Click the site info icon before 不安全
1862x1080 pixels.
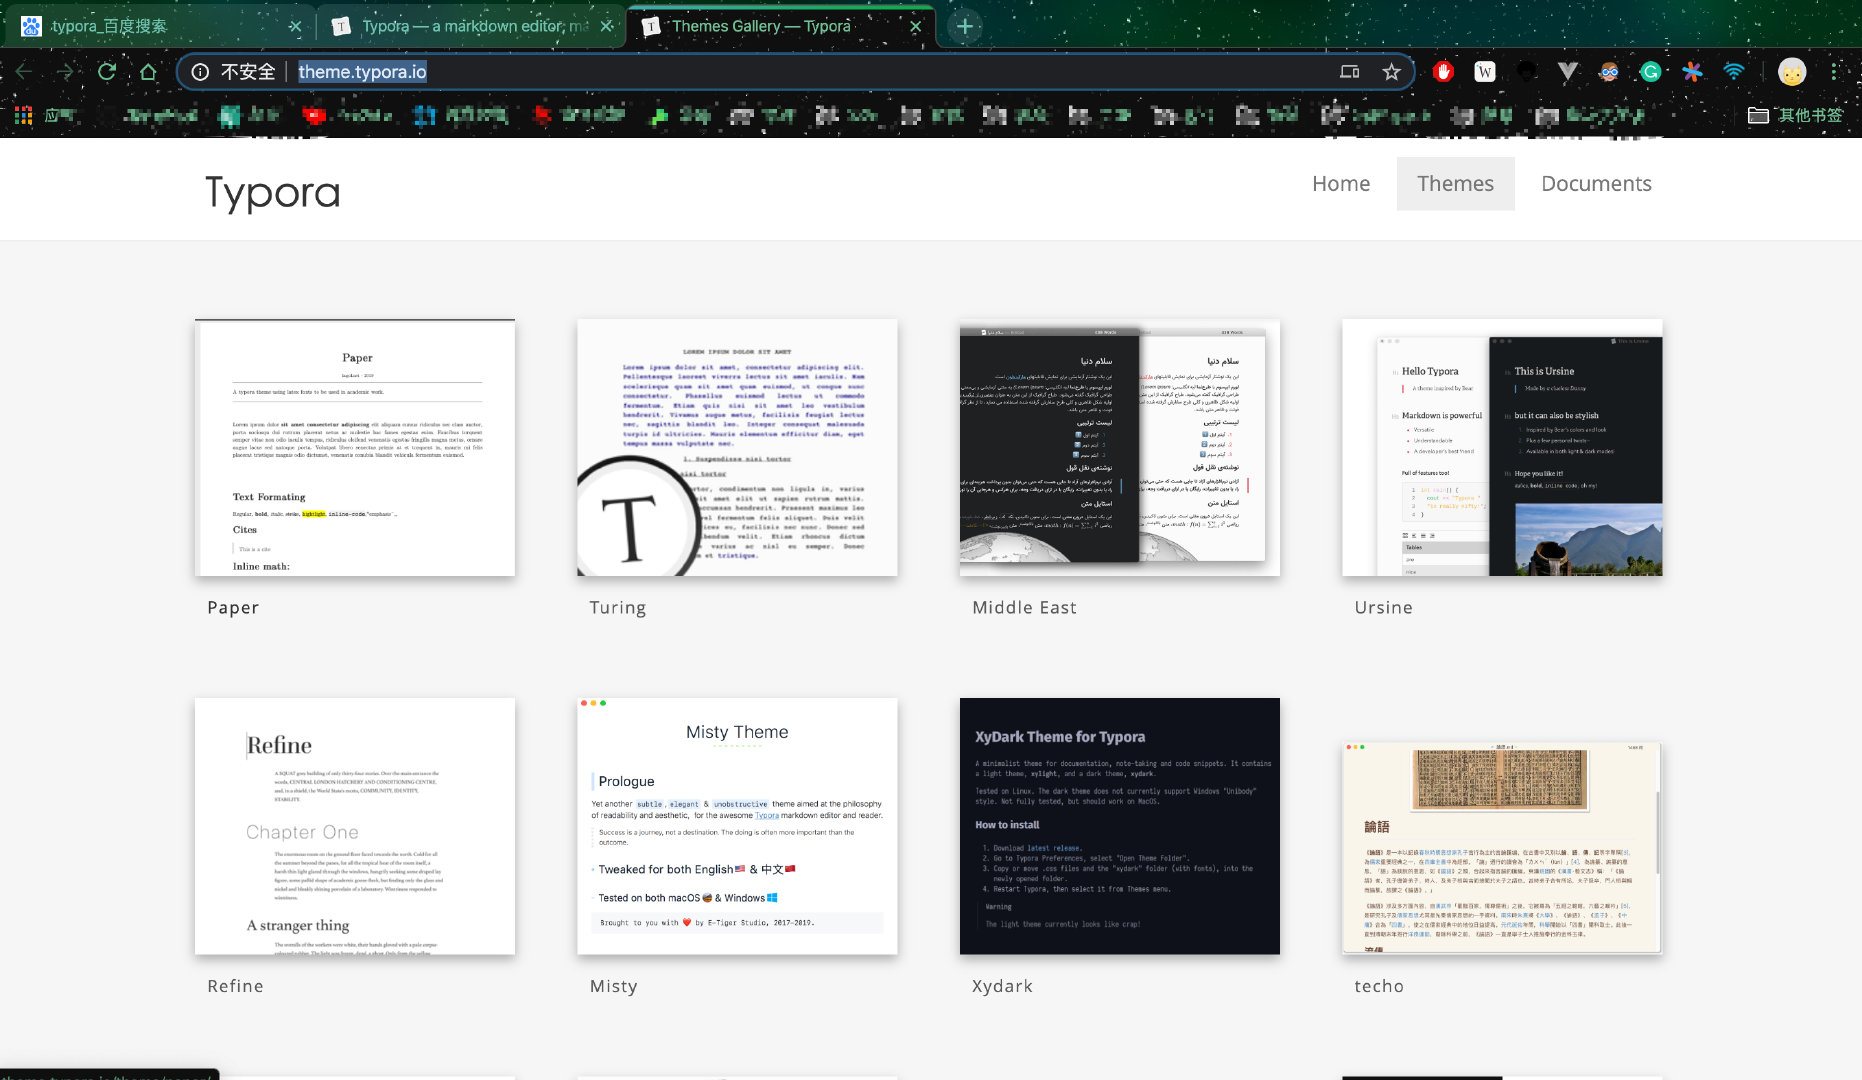(200, 72)
